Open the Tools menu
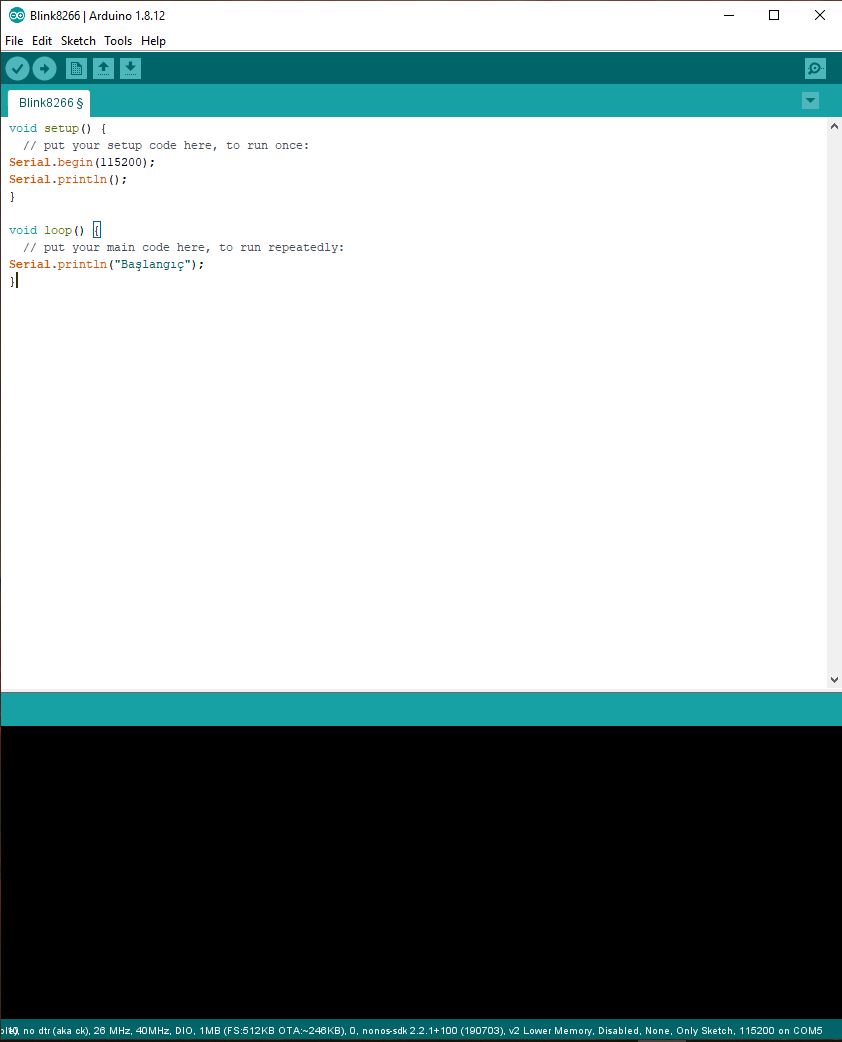 tap(118, 41)
